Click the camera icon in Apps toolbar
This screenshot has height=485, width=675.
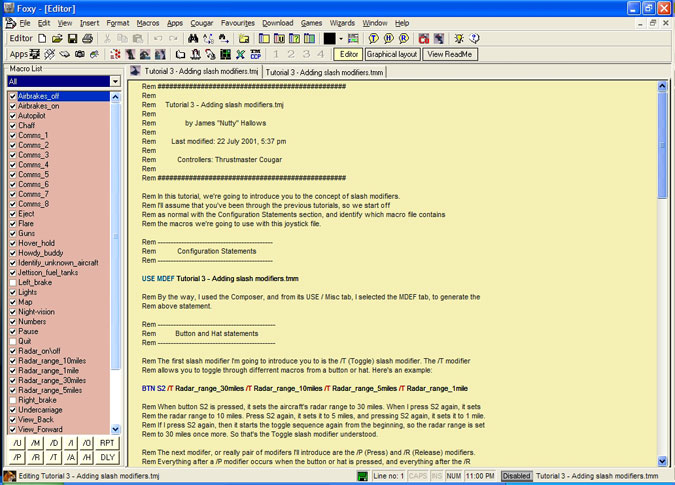(80, 54)
